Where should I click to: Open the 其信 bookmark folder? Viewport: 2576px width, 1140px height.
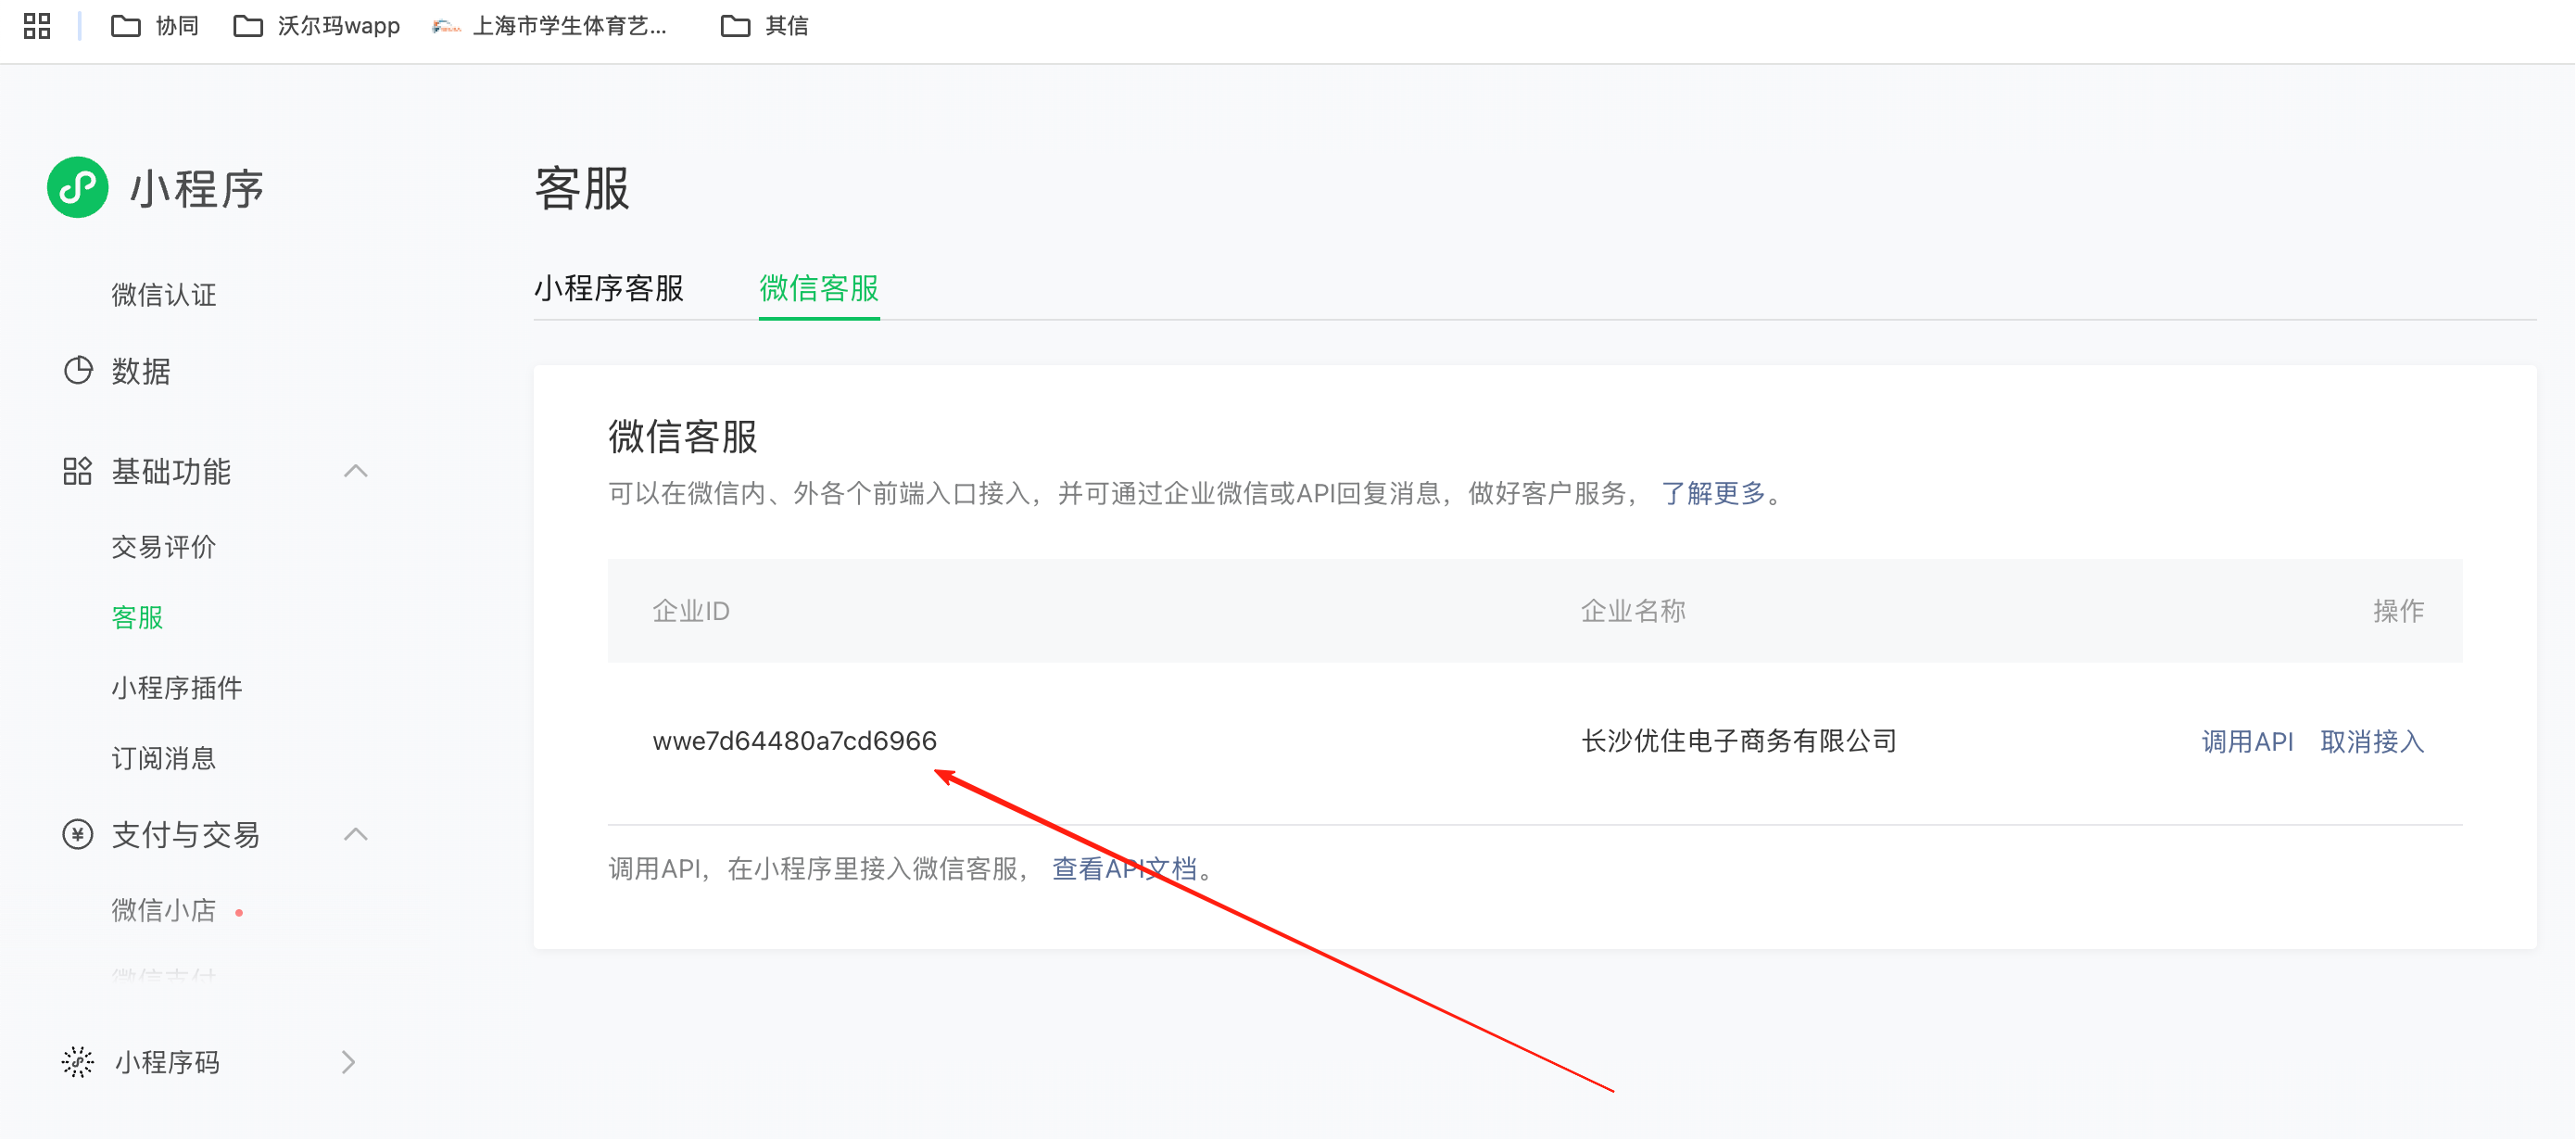click(x=765, y=26)
